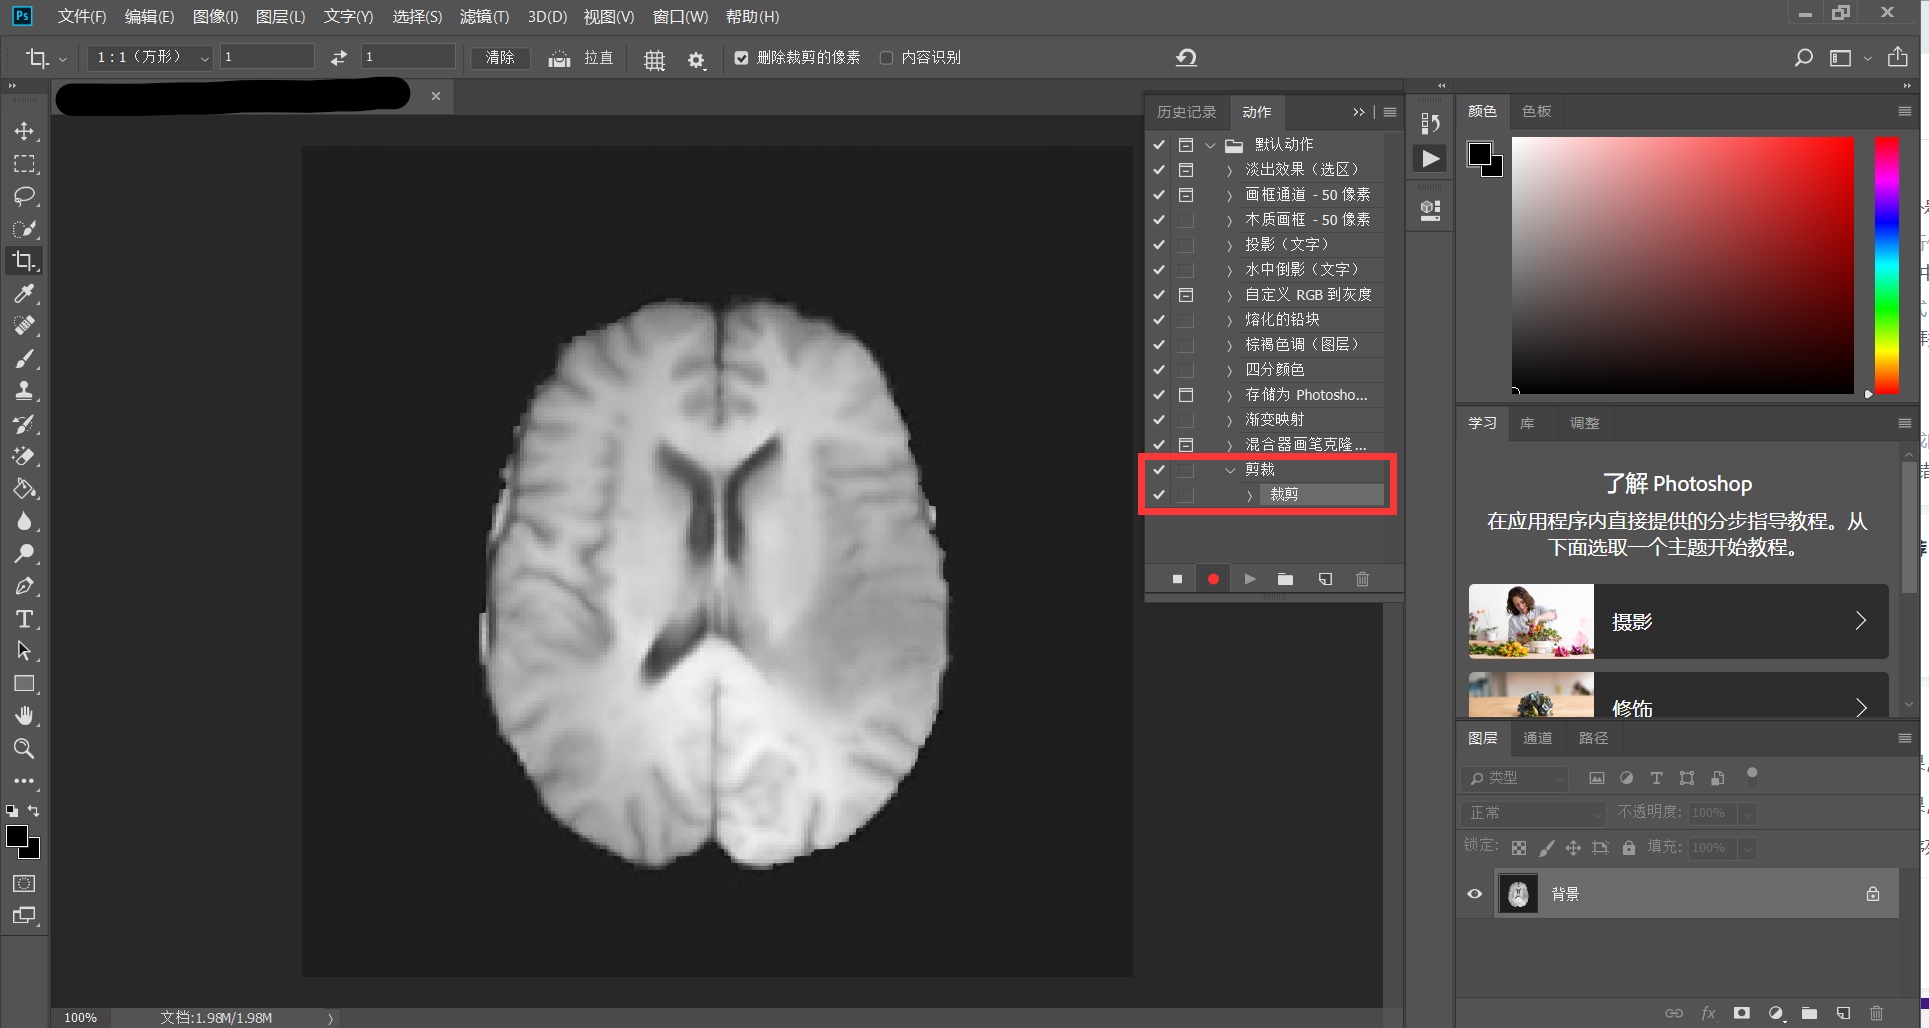Begin recording the action
1929x1028 pixels.
pyautogui.click(x=1213, y=579)
